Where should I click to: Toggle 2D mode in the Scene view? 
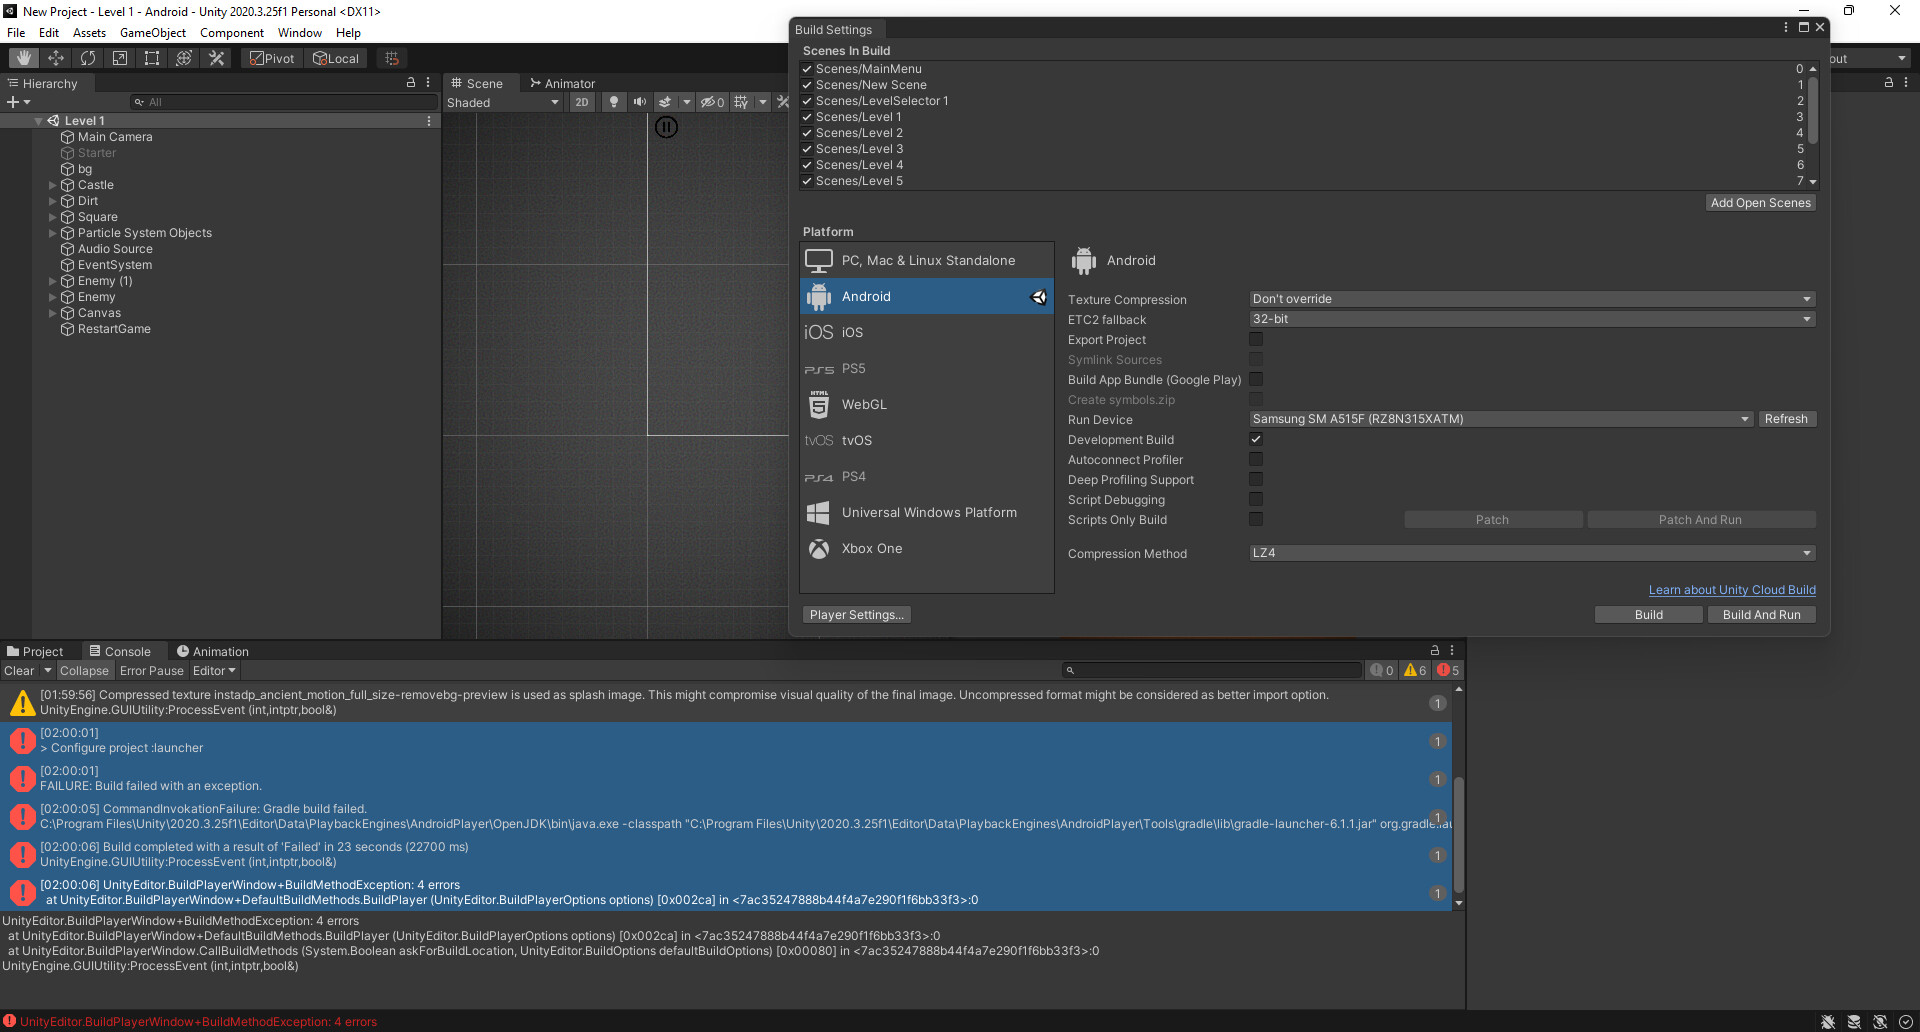[582, 102]
